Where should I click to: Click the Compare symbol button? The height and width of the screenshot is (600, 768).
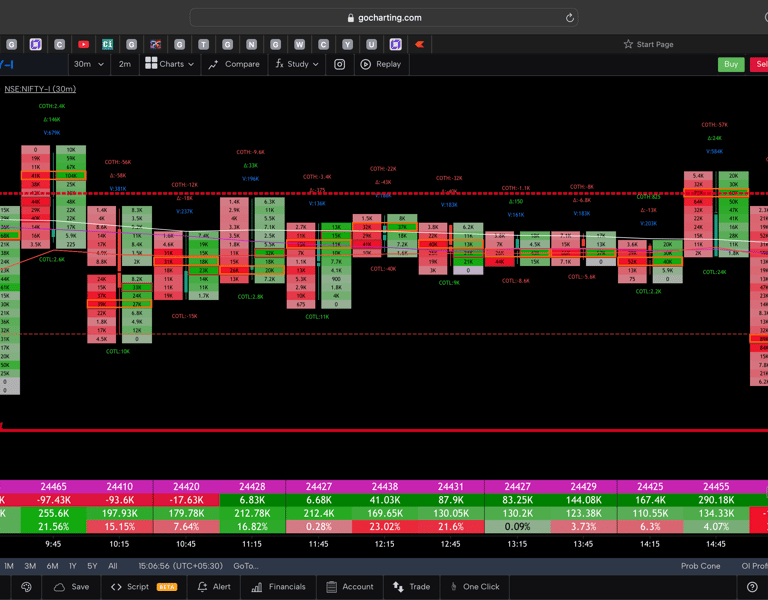pyautogui.click(x=234, y=64)
